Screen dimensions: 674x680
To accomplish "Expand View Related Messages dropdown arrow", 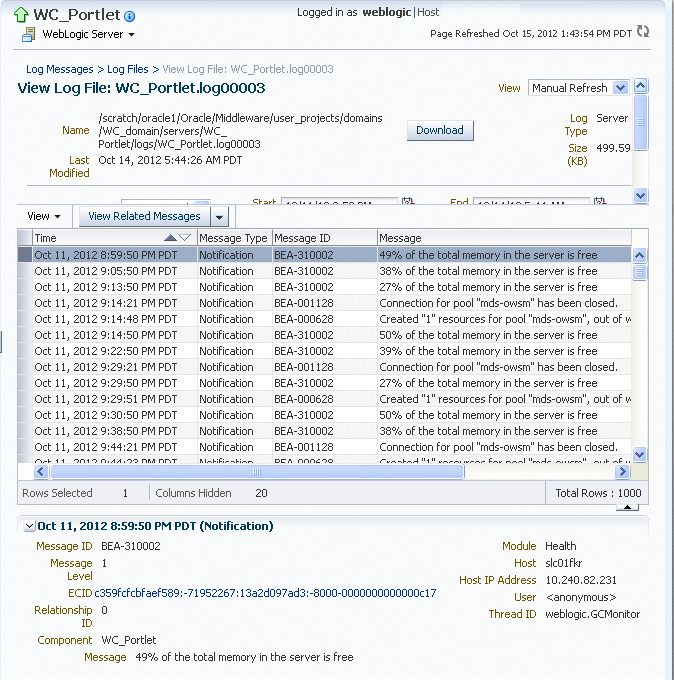I will pos(219,216).
